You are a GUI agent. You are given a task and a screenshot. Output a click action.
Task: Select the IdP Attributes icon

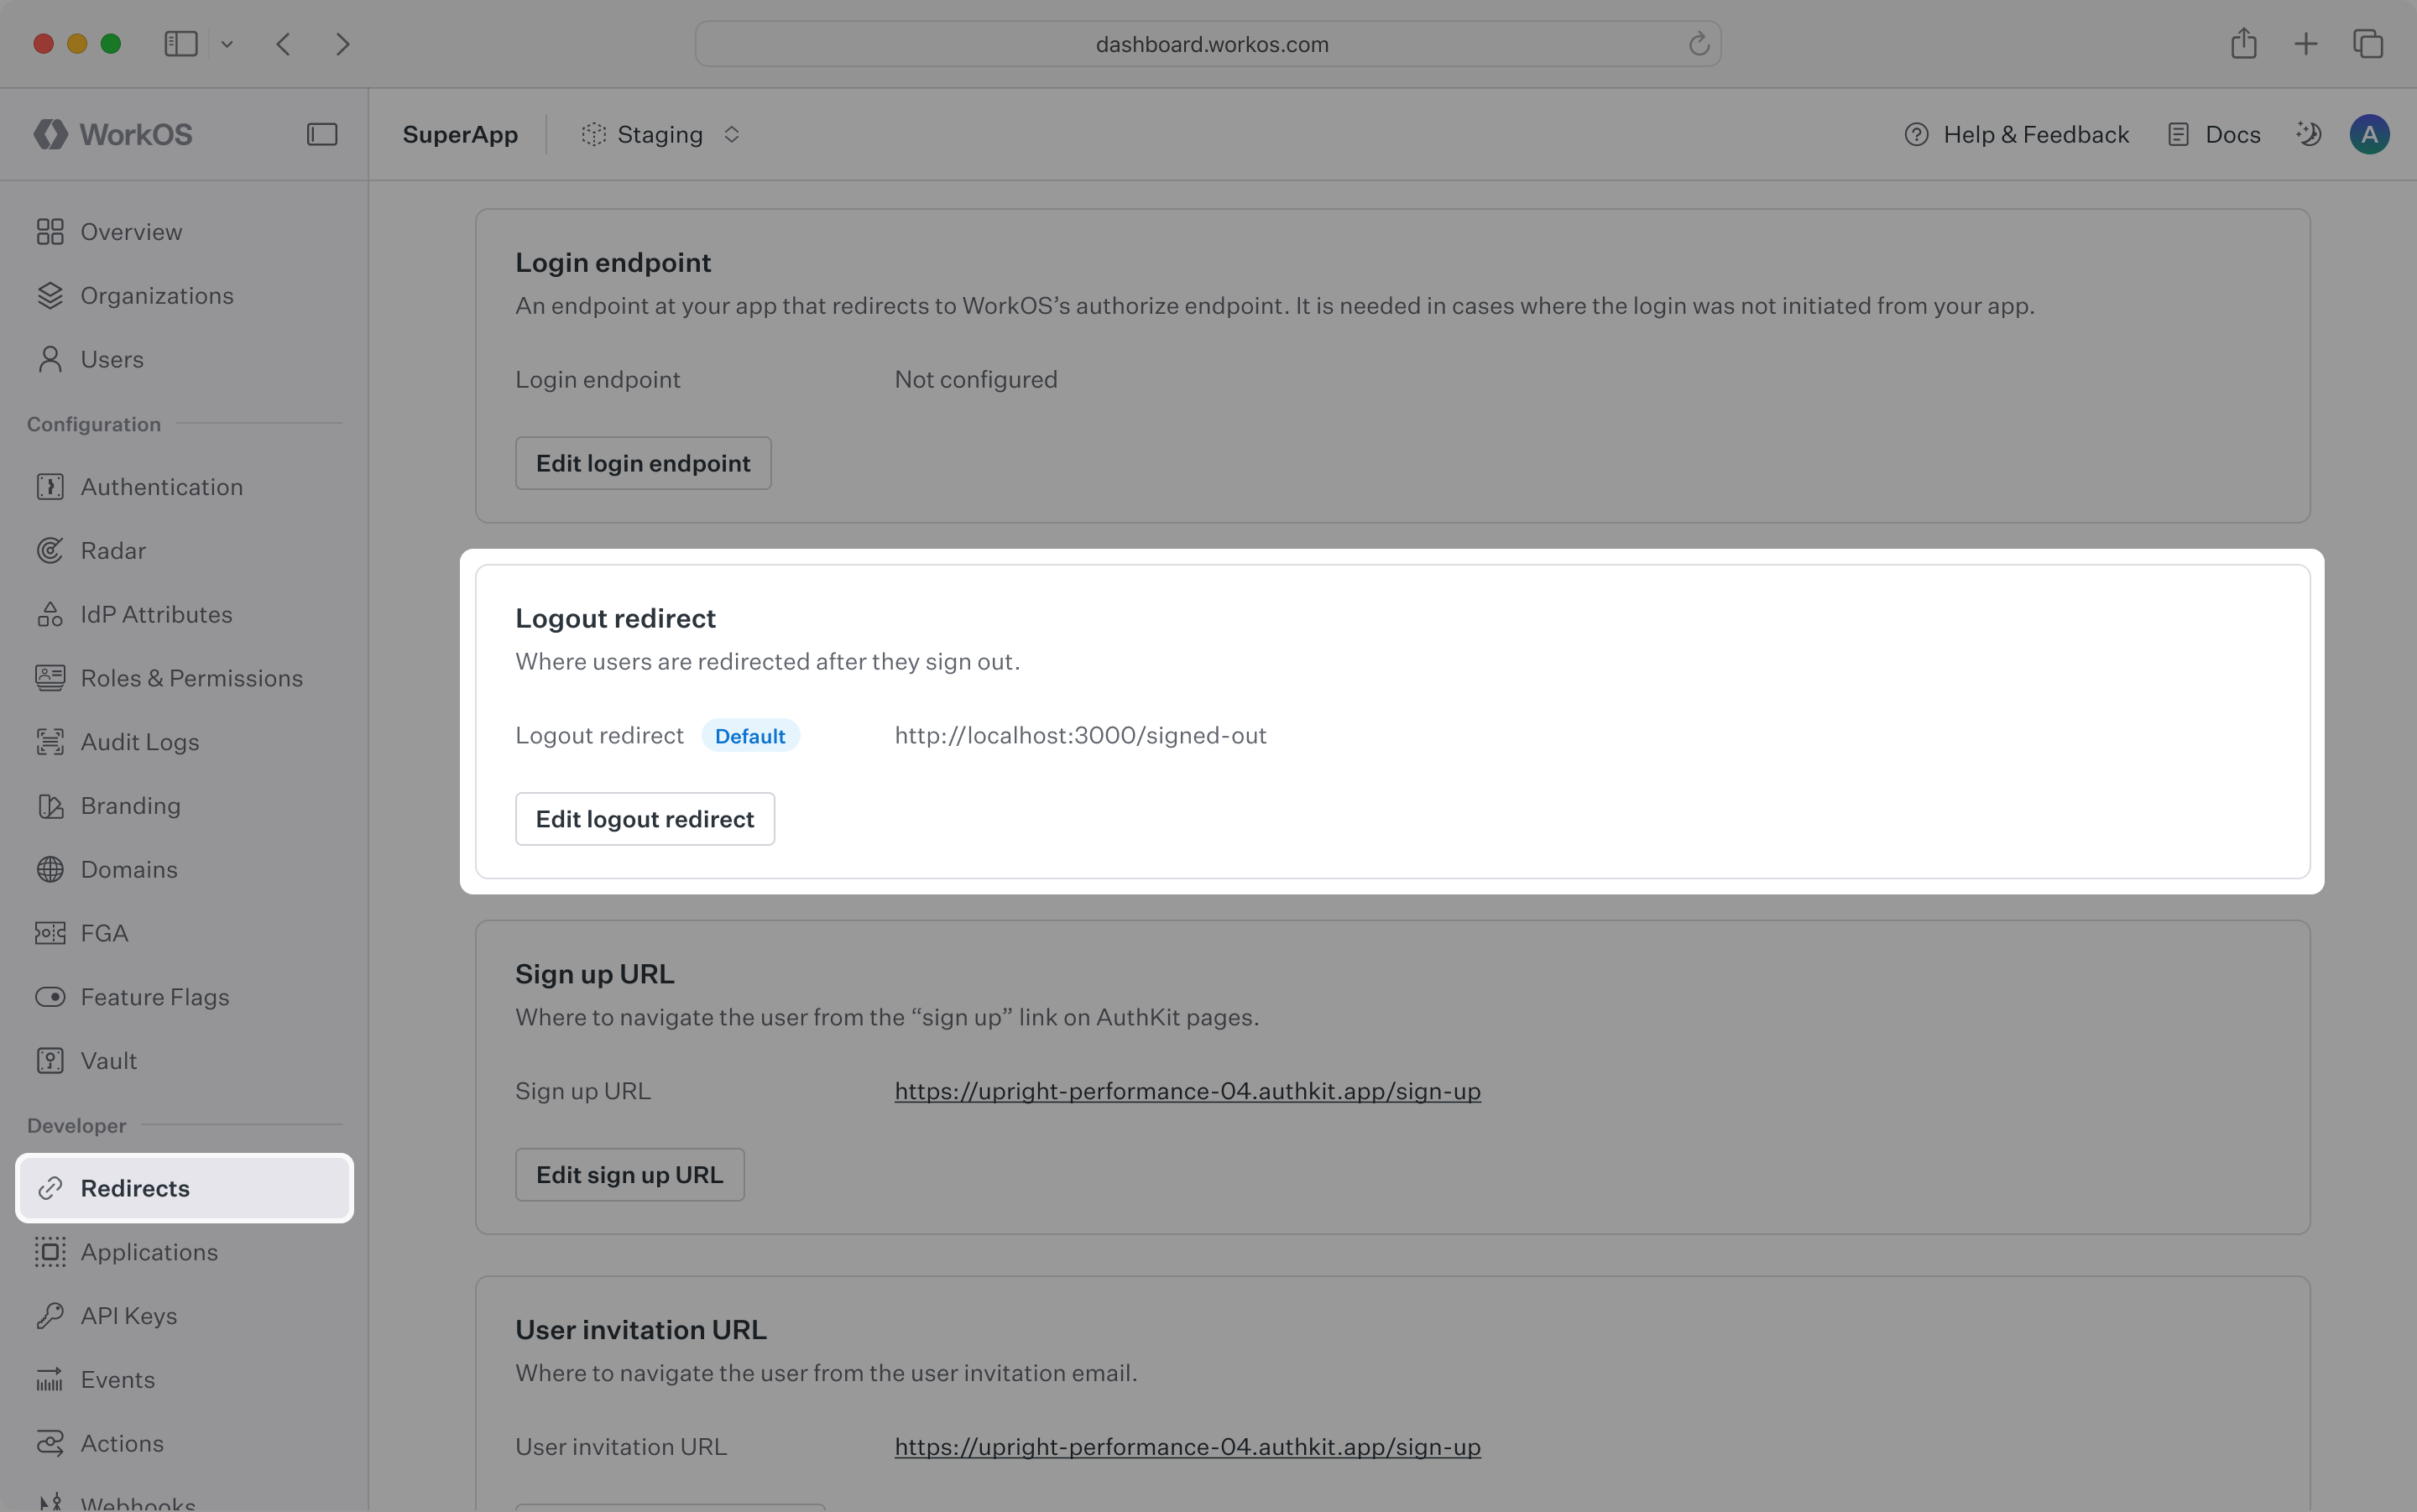[x=51, y=614]
